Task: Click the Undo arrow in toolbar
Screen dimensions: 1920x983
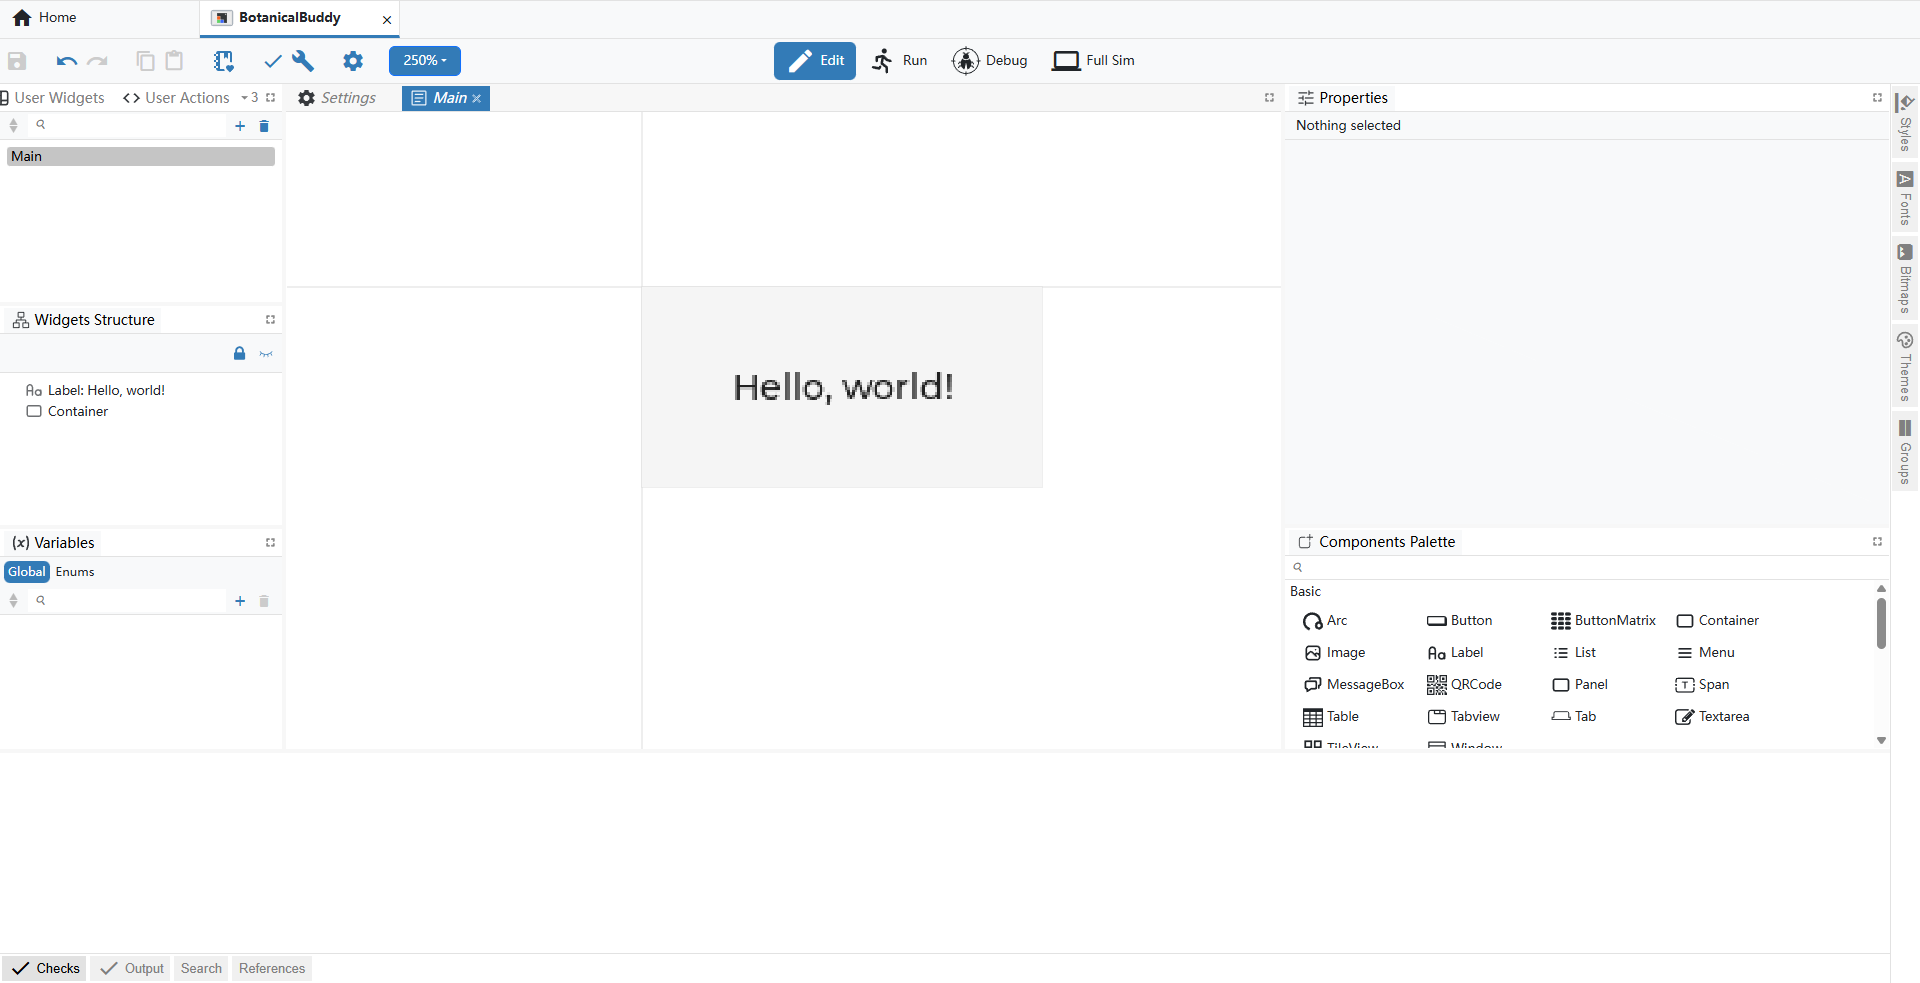Action: (66, 61)
